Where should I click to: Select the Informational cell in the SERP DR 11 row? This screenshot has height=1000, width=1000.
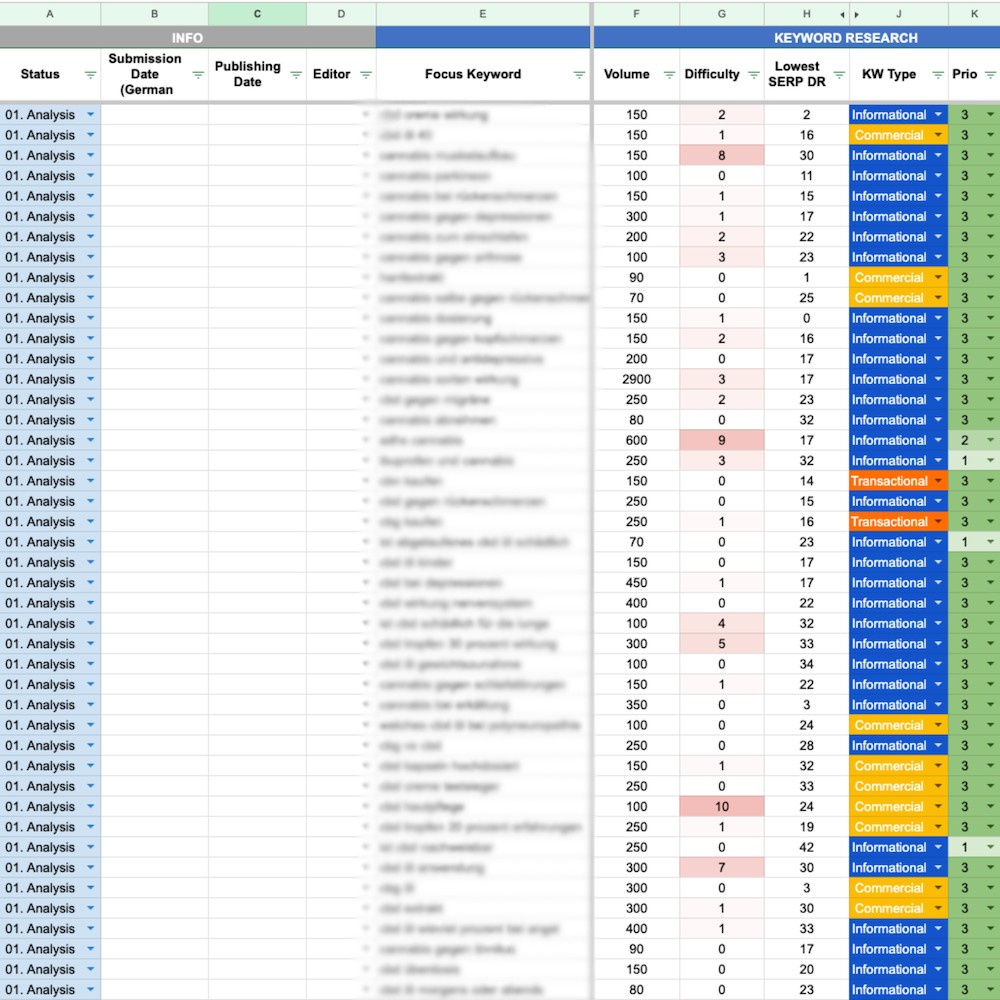pos(898,176)
